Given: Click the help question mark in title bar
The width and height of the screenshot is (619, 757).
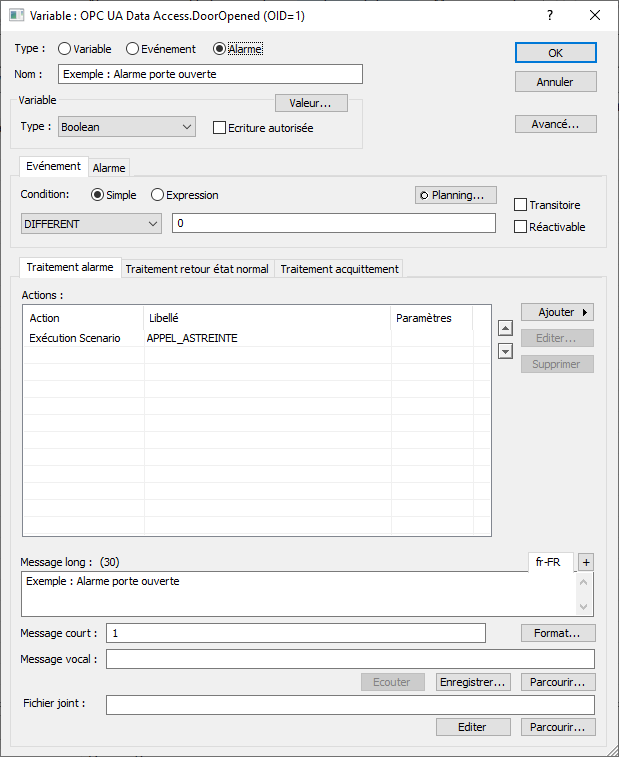Looking at the screenshot, I should (549, 16).
